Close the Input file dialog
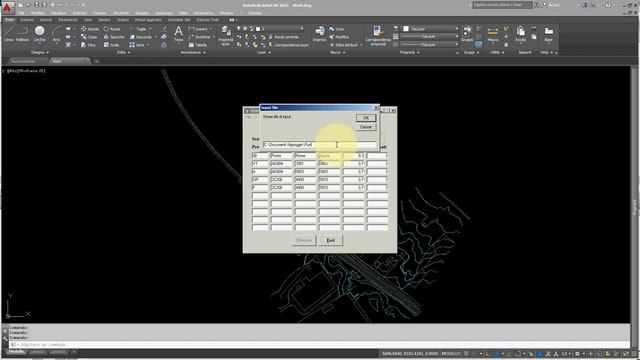 376,108
